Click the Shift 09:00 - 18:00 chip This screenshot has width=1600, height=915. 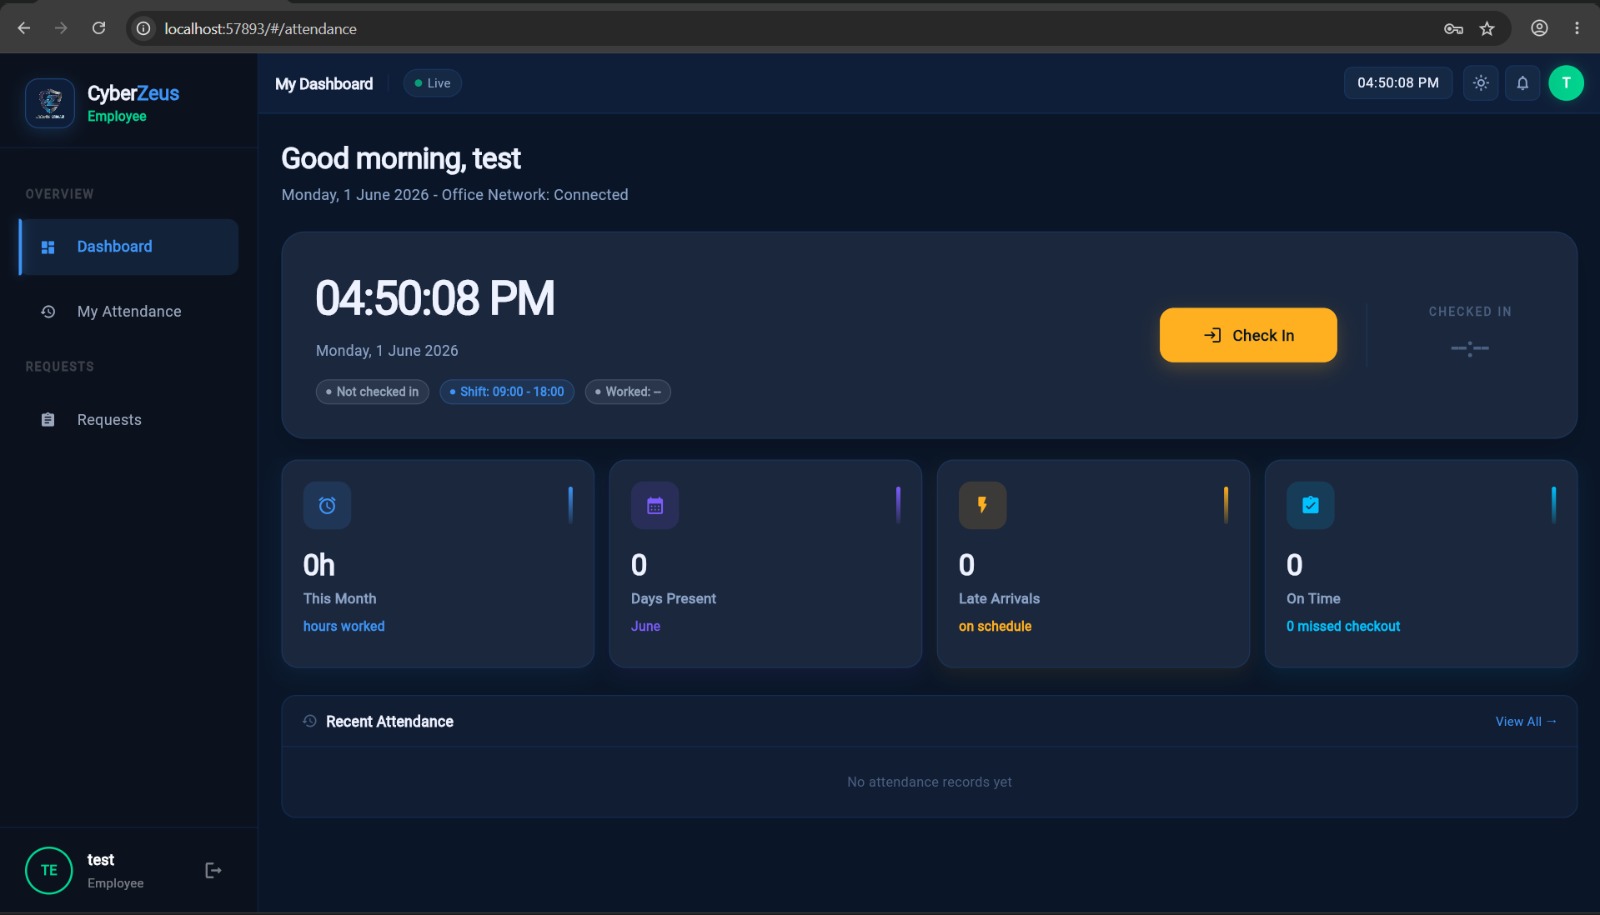click(507, 392)
